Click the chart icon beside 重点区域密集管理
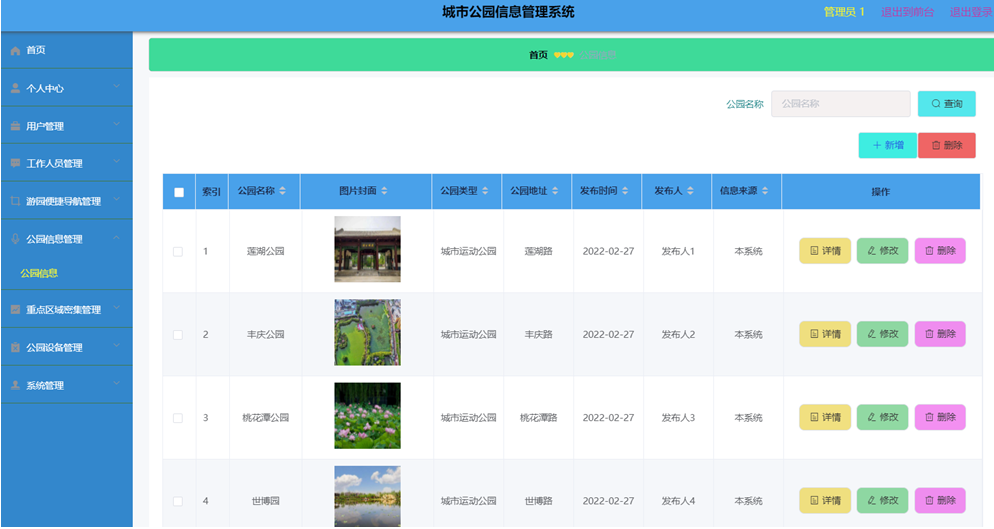The height and width of the screenshot is (529, 994). tap(15, 310)
